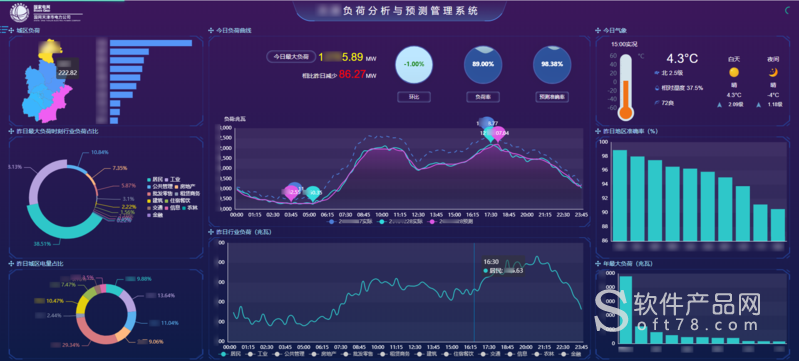Viewport: 799px width, 361px height.
Task: Click the 今日最大负荷 button
Action: (x=291, y=57)
